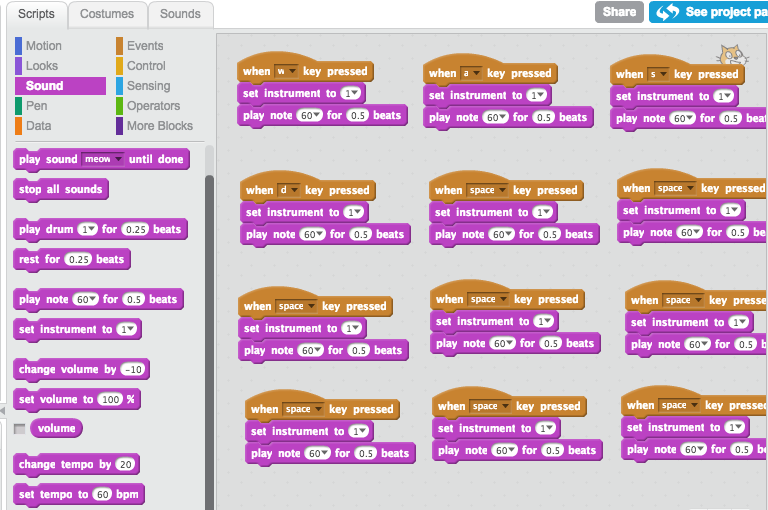
Task: Click the Share button
Action: [x=619, y=12]
